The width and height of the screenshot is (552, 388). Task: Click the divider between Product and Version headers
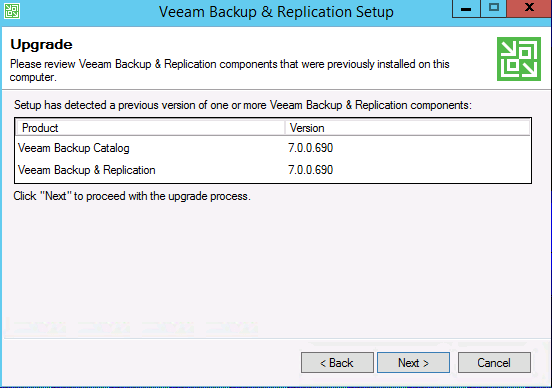tap(285, 128)
